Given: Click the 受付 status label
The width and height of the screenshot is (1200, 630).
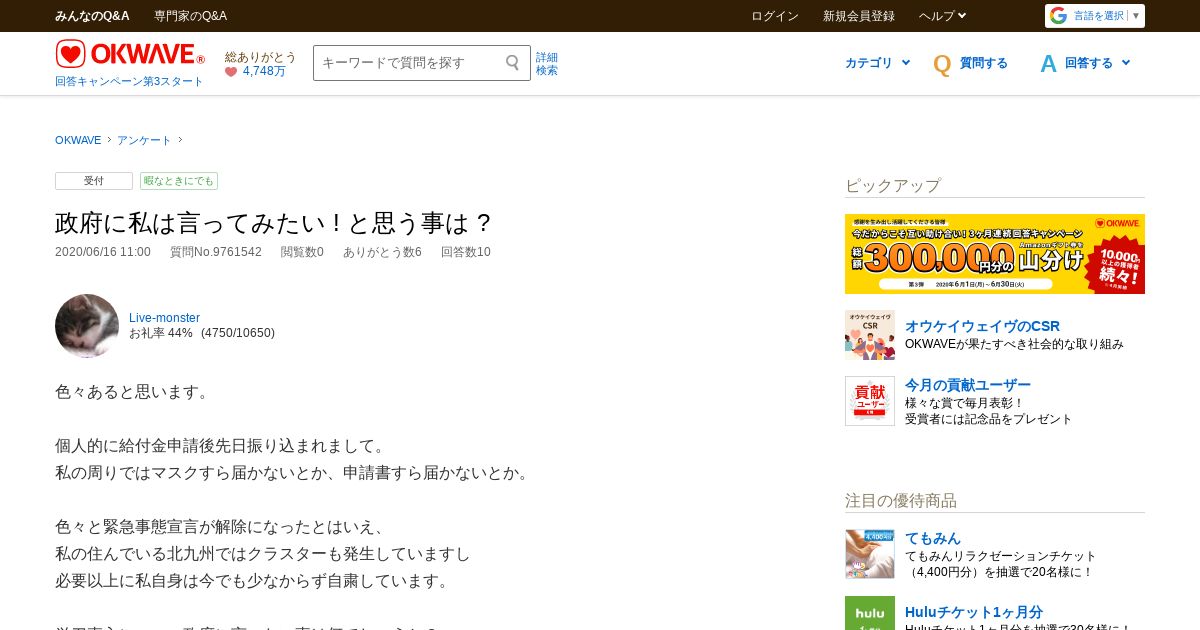Looking at the screenshot, I should coord(94,181).
